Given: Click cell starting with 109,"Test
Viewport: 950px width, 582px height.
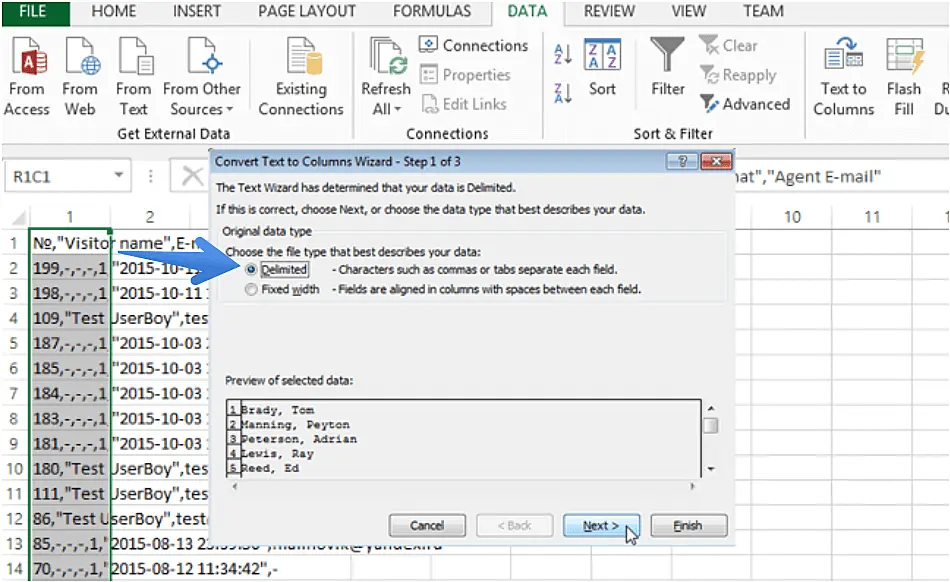Looking at the screenshot, I should tap(70, 319).
